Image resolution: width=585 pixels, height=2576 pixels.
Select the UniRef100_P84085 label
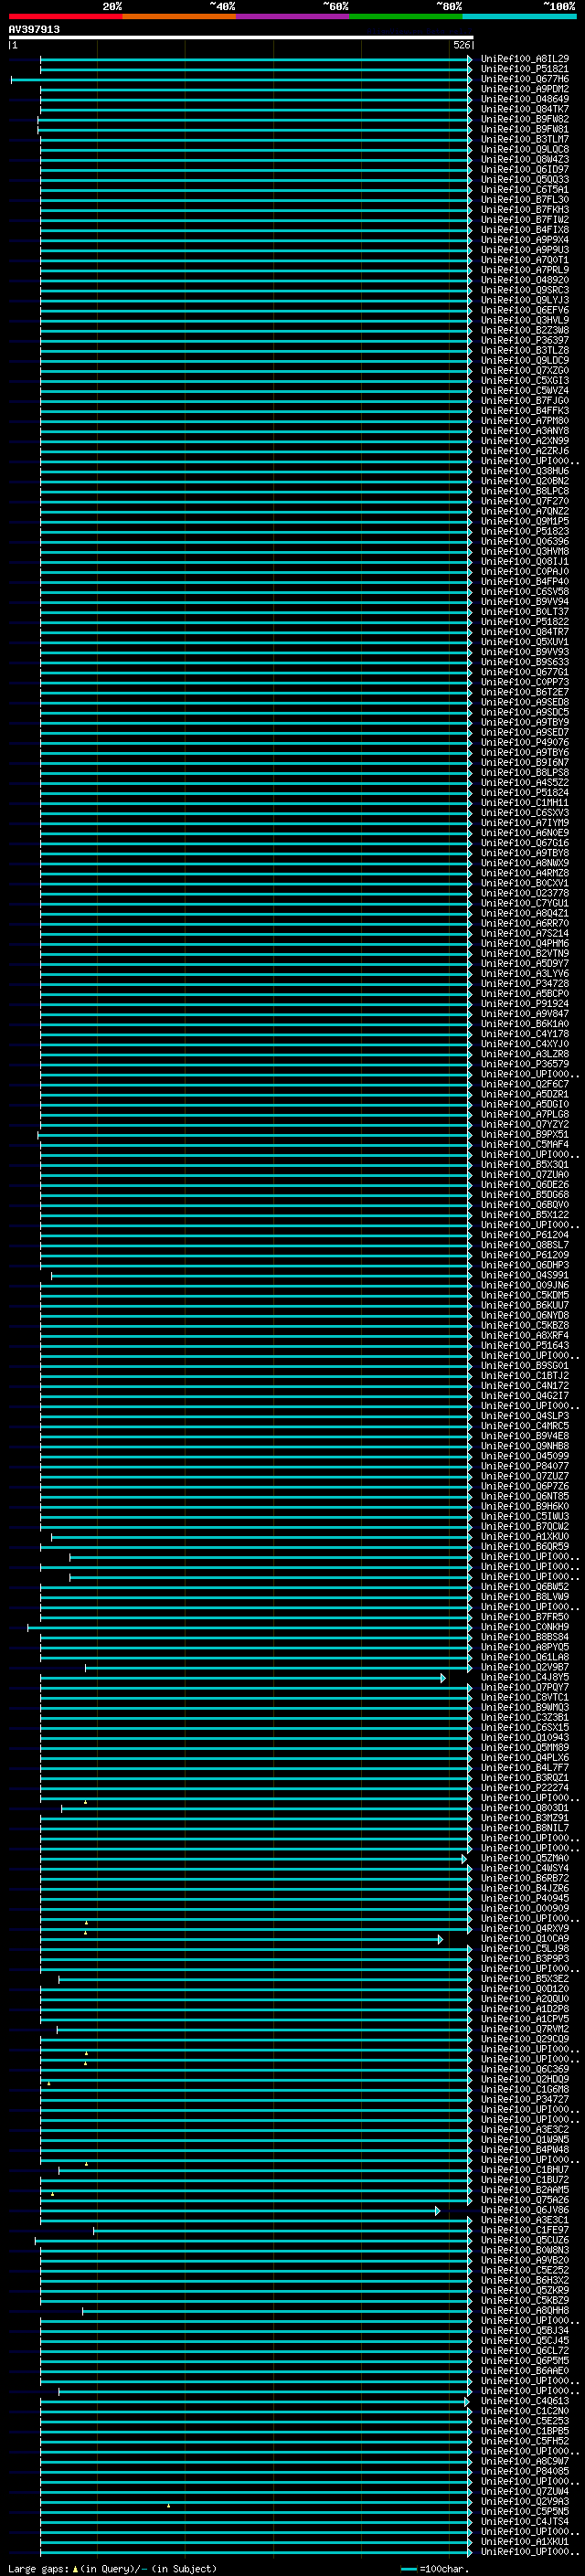525,2470
